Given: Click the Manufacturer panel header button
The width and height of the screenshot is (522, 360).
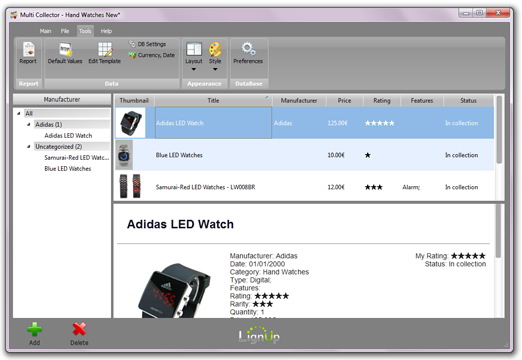Looking at the screenshot, I should (x=62, y=99).
